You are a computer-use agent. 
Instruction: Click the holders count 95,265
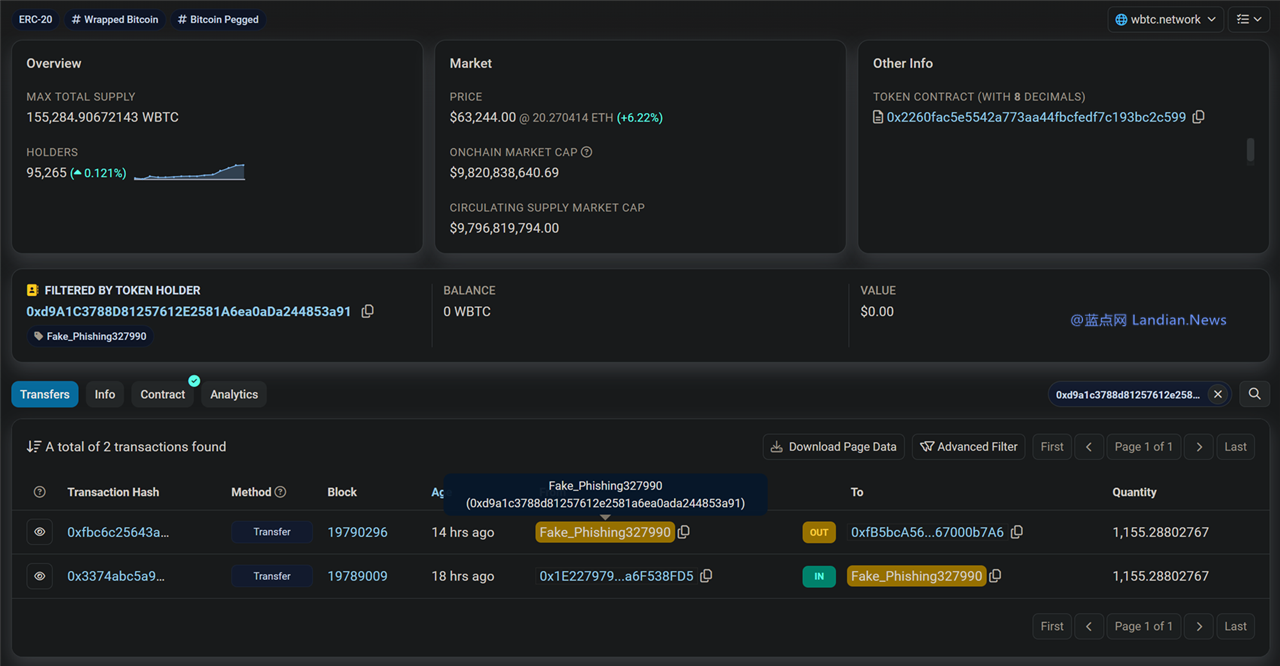coord(47,173)
